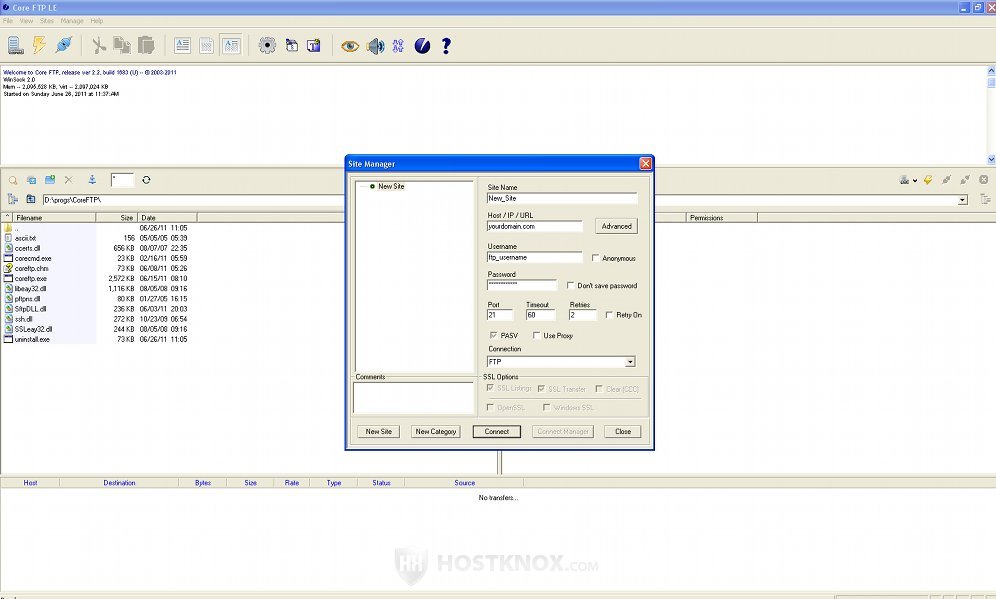Click the template T toolbar icon
This screenshot has height=599, width=996.
point(314,45)
